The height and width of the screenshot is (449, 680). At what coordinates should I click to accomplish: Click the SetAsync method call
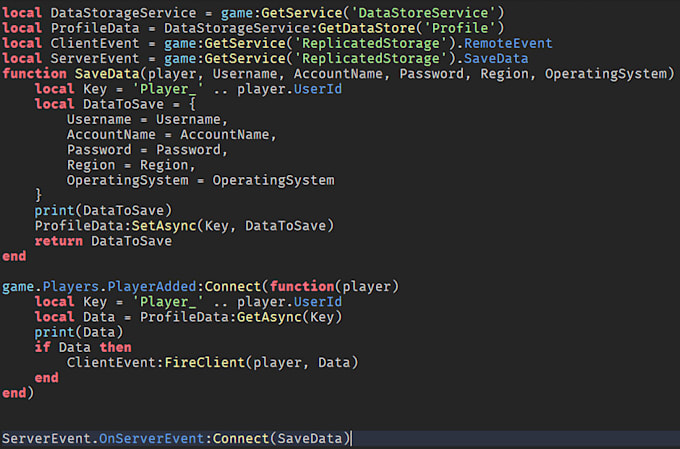pyautogui.click(x=164, y=226)
